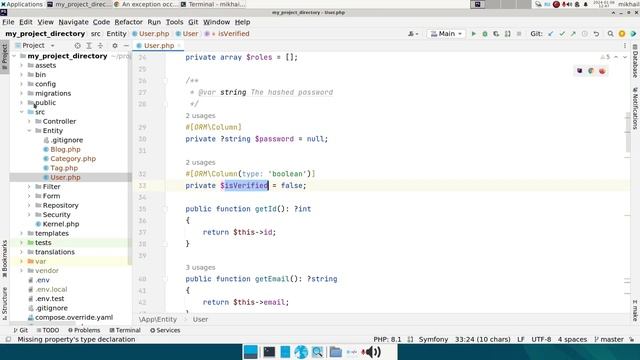Open the terminal icon in the taskbar
Viewport: 640px width, 360px height.
coord(269,352)
